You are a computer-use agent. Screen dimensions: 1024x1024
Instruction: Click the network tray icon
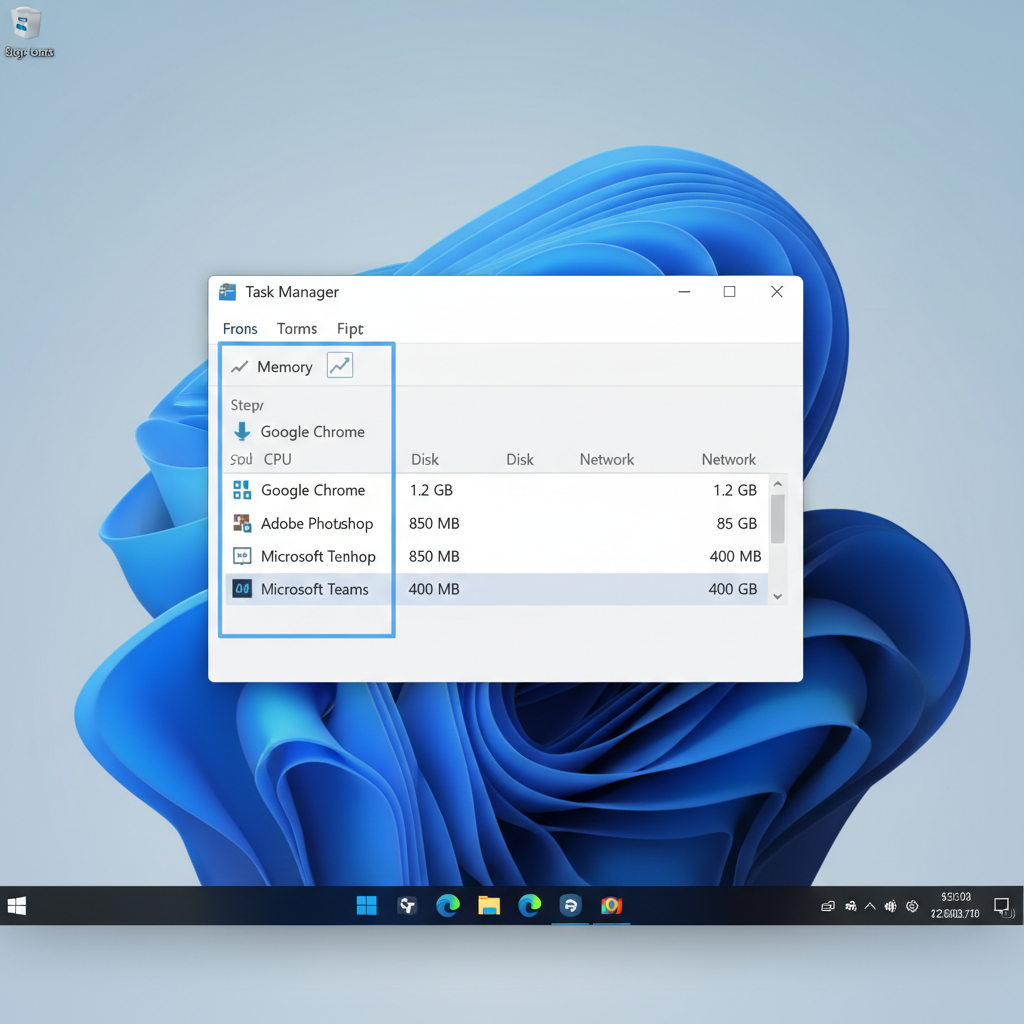click(850, 906)
